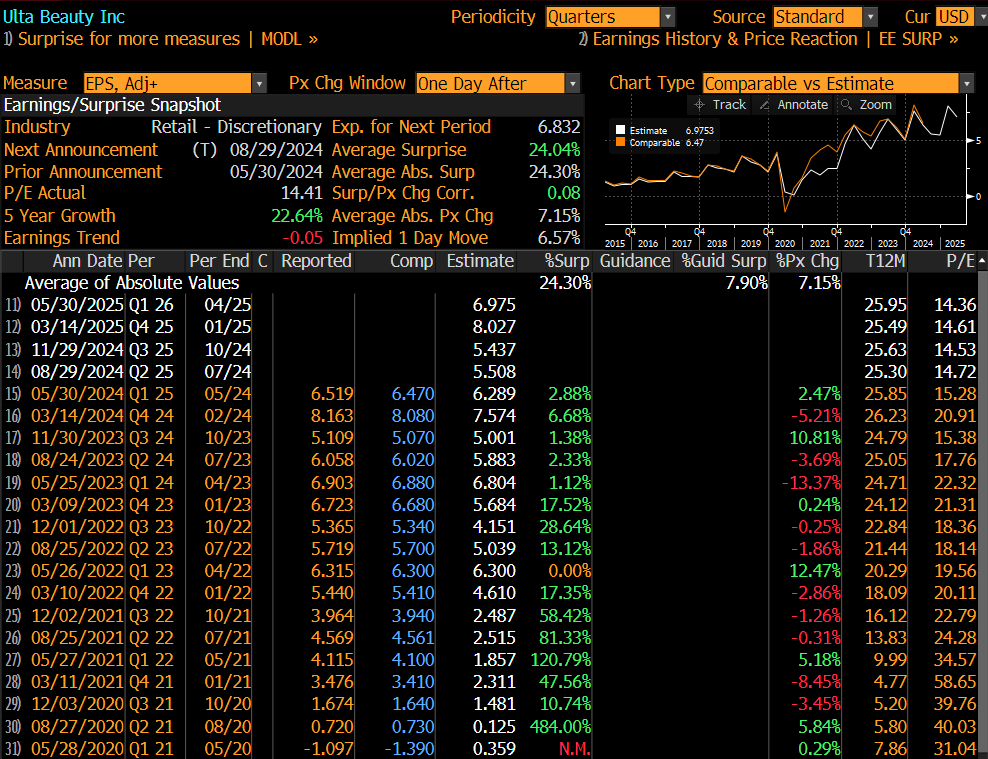
Task: Select row 11) dated 05/30/2025
Action: click(x=491, y=305)
